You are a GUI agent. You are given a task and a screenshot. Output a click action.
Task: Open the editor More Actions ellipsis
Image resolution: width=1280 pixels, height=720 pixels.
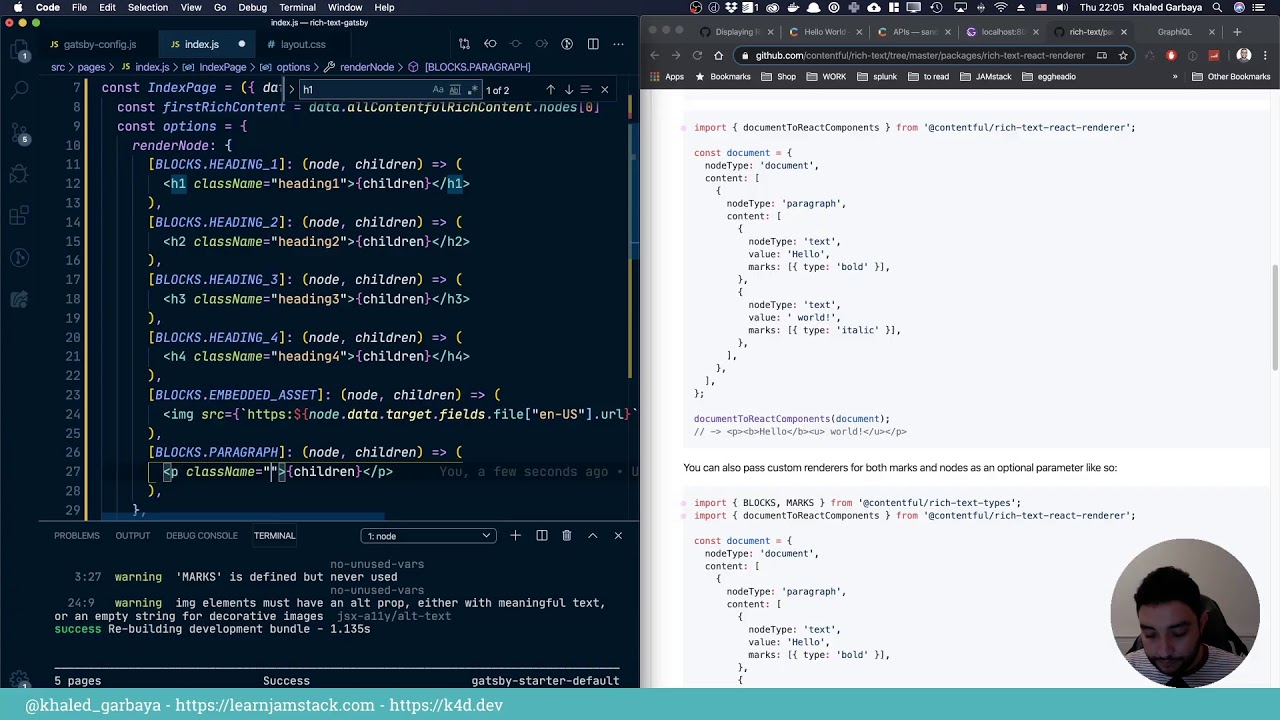click(619, 44)
